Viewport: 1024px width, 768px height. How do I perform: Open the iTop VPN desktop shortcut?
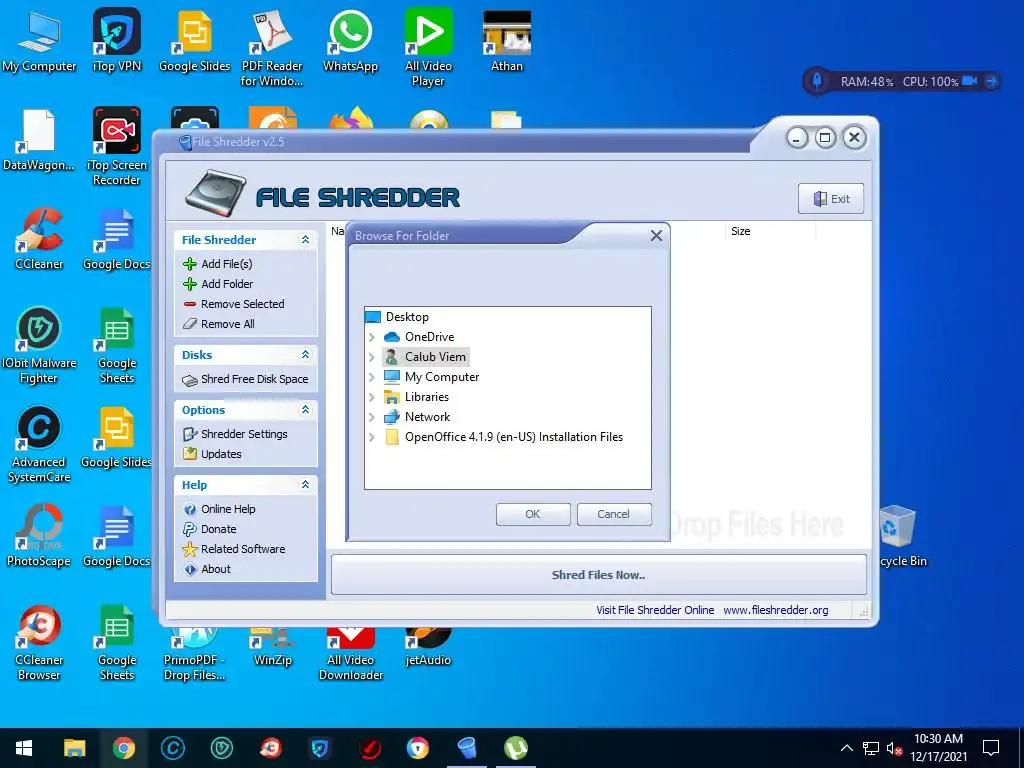click(117, 40)
